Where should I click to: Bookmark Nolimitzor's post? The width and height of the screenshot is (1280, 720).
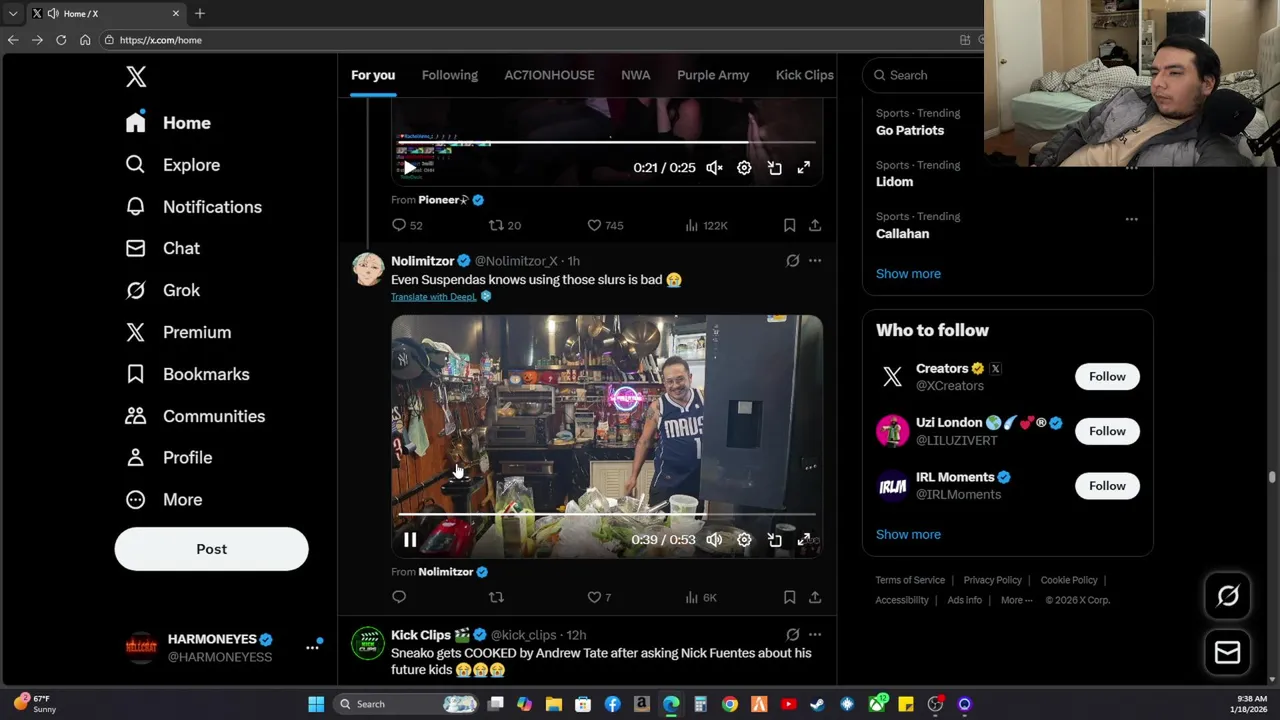789,597
